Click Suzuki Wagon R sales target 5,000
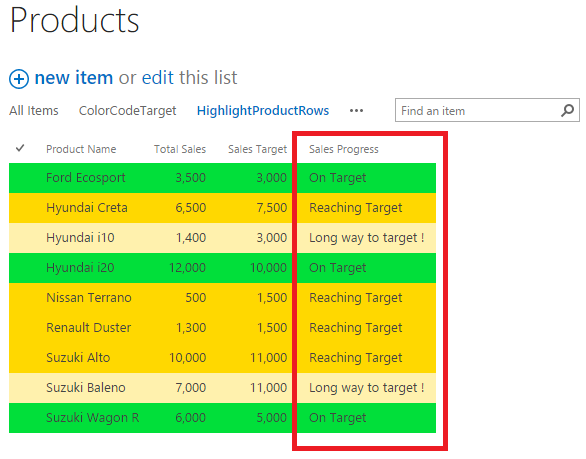 pos(272,418)
